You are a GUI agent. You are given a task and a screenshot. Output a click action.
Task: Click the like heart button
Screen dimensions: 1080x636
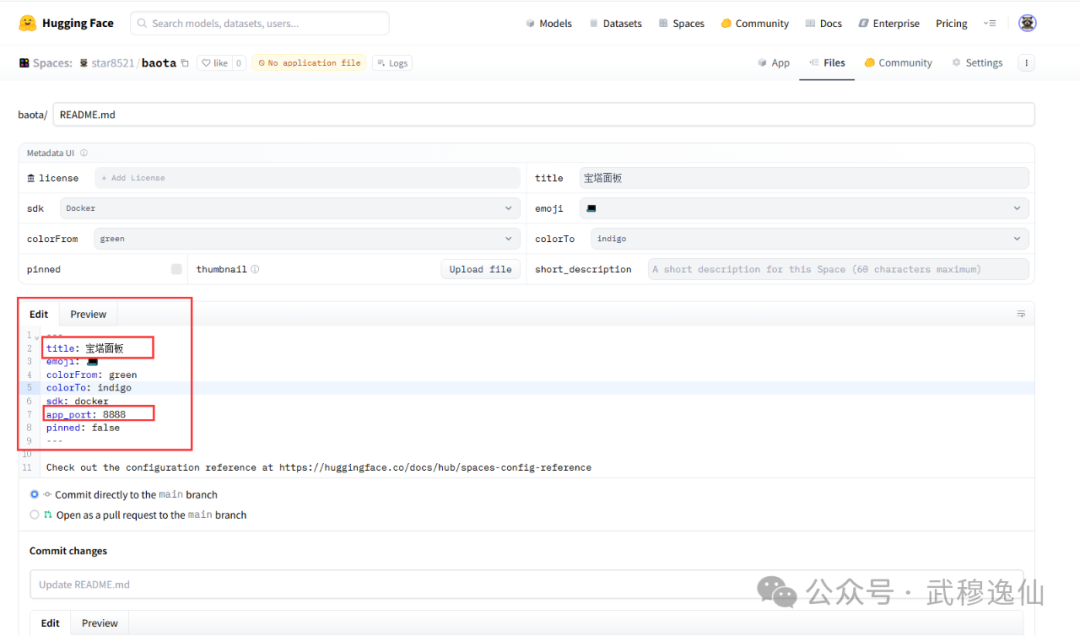click(x=215, y=63)
